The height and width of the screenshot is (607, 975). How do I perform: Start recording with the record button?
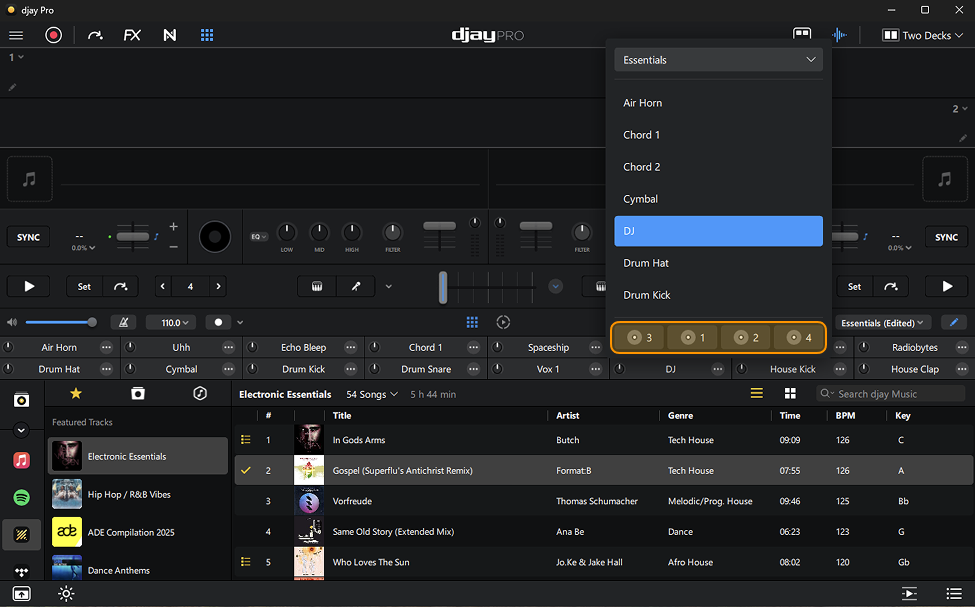[53, 35]
